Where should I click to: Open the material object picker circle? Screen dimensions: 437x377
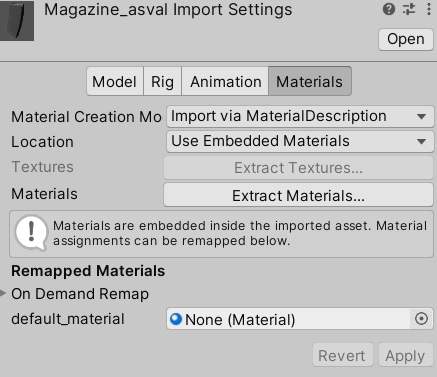coord(421,319)
